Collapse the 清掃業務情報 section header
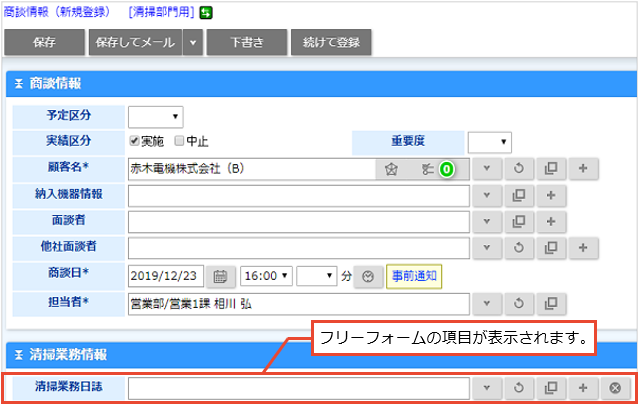Screen dimensions: 640x405 pos(19,355)
